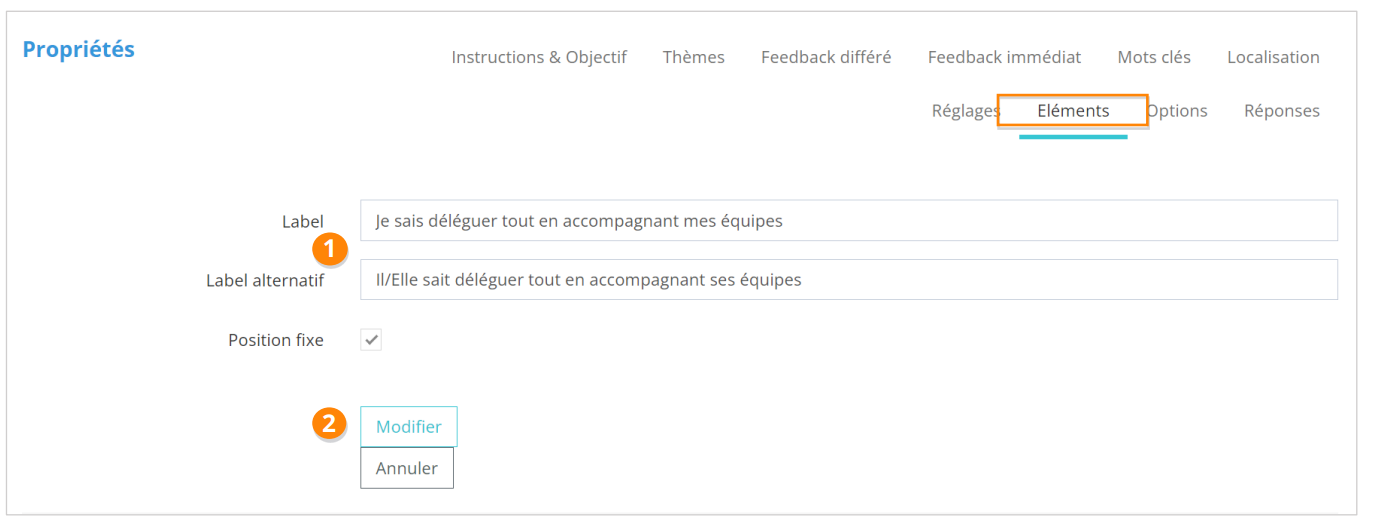1373x521 pixels.
Task: Uncheck the Position fixe checkbox
Action: tap(371, 340)
